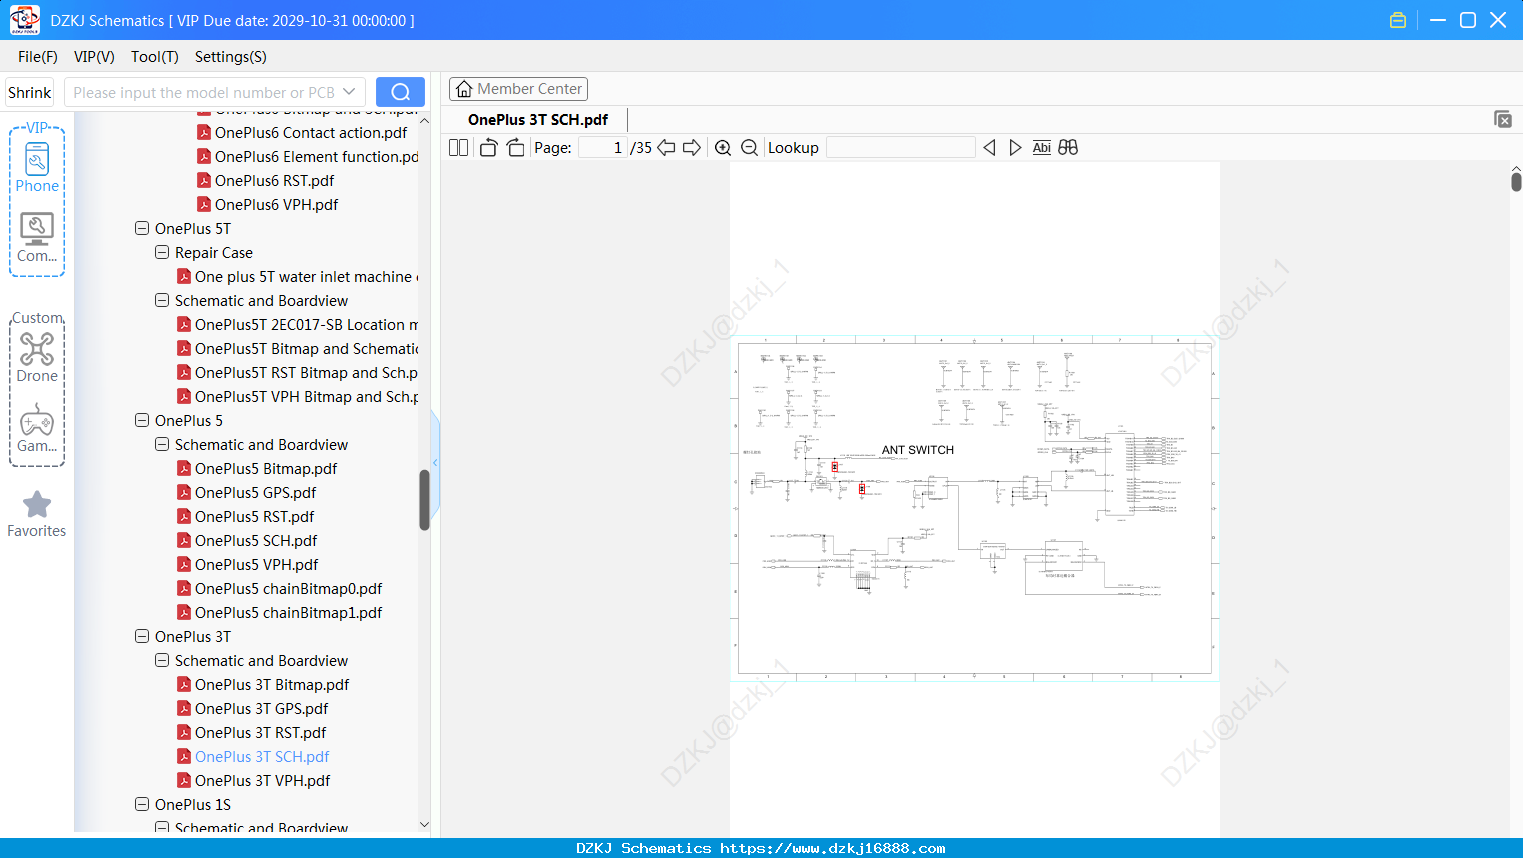Click the Abi text-match option icon
This screenshot has width=1523, height=858.
click(x=1041, y=148)
